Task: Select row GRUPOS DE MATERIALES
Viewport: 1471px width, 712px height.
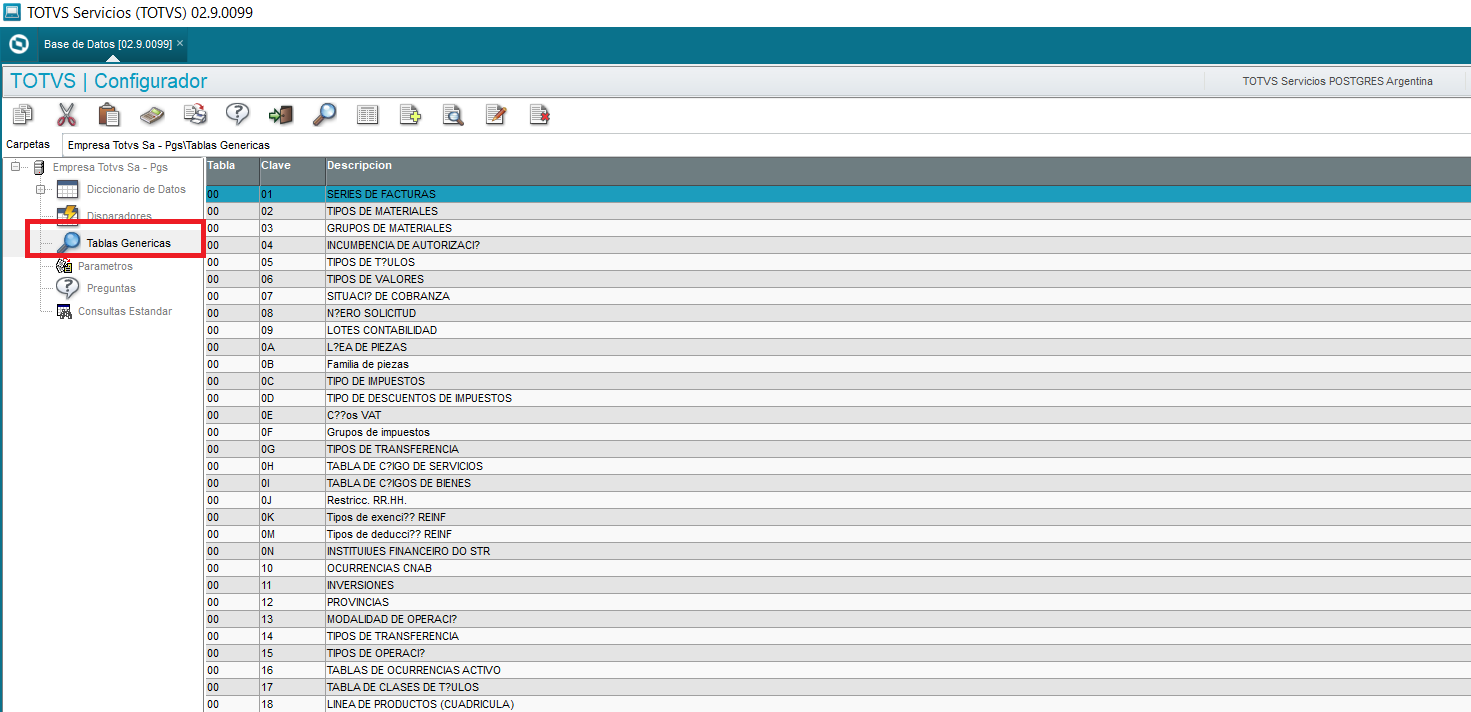Action: coord(838,228)
